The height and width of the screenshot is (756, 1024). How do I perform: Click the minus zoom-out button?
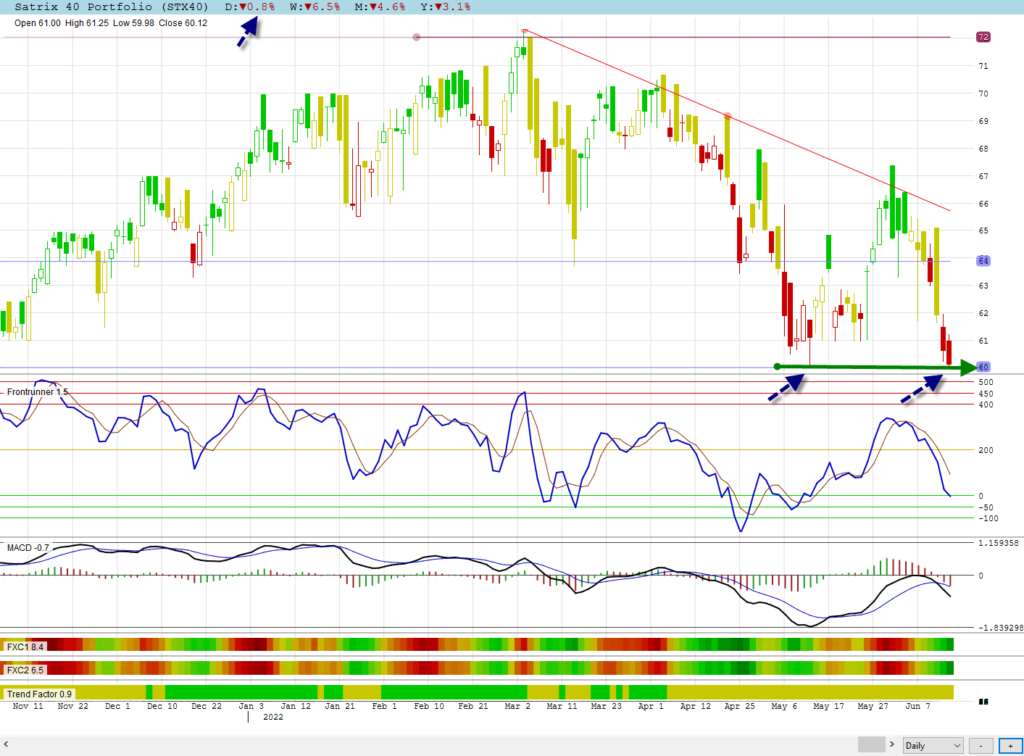981,745
